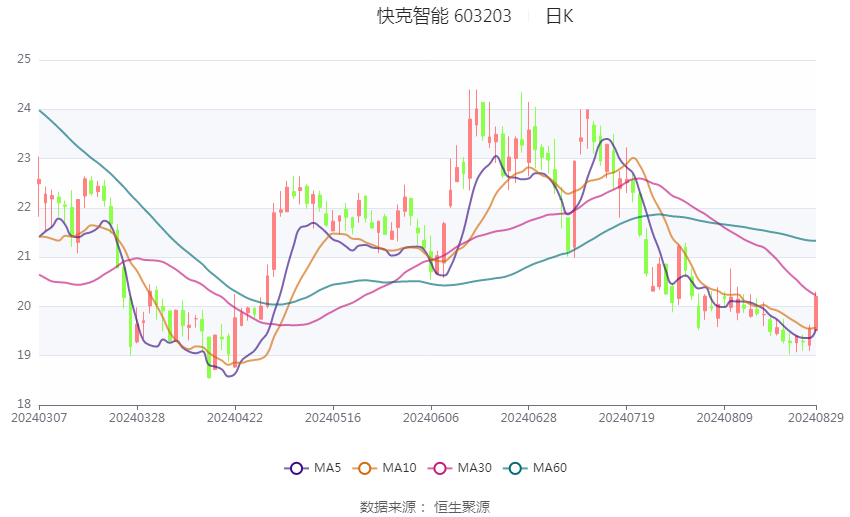
Task: Toggle the MA30 legend series
Action: (460, 468)
